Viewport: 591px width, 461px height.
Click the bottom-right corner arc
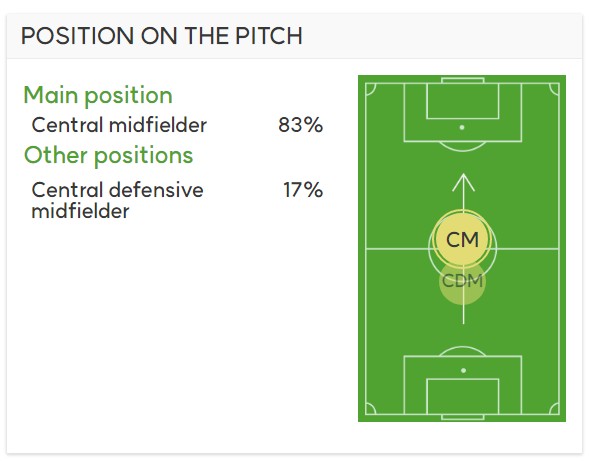(554, 409)
